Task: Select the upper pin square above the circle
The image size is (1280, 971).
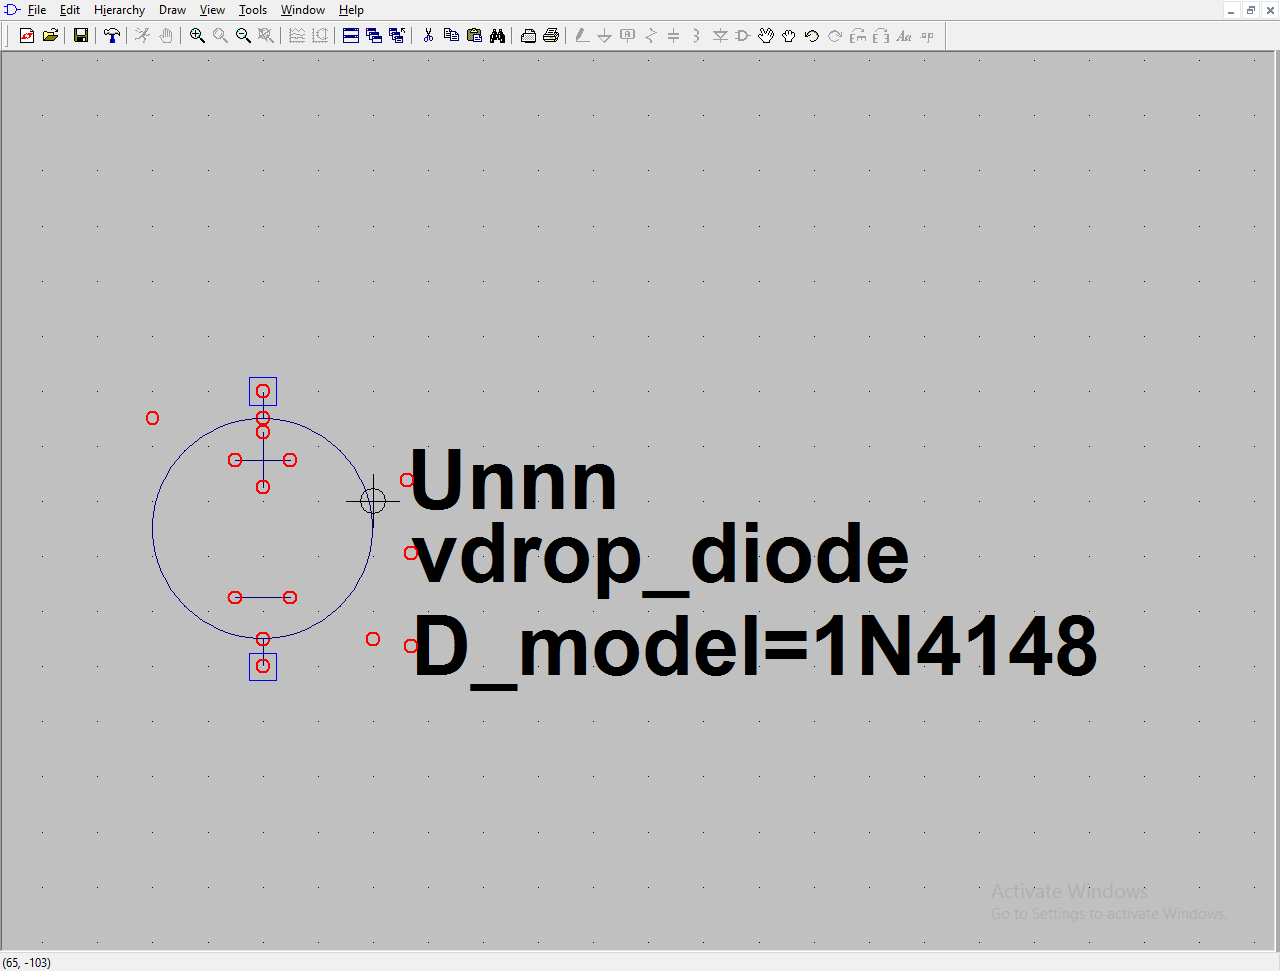Action: 263,391
